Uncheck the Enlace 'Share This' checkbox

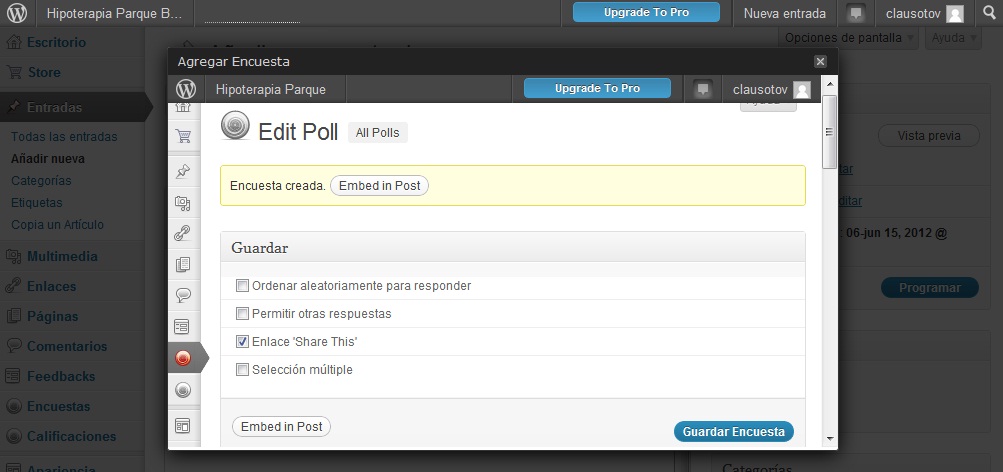click(242, 342)
